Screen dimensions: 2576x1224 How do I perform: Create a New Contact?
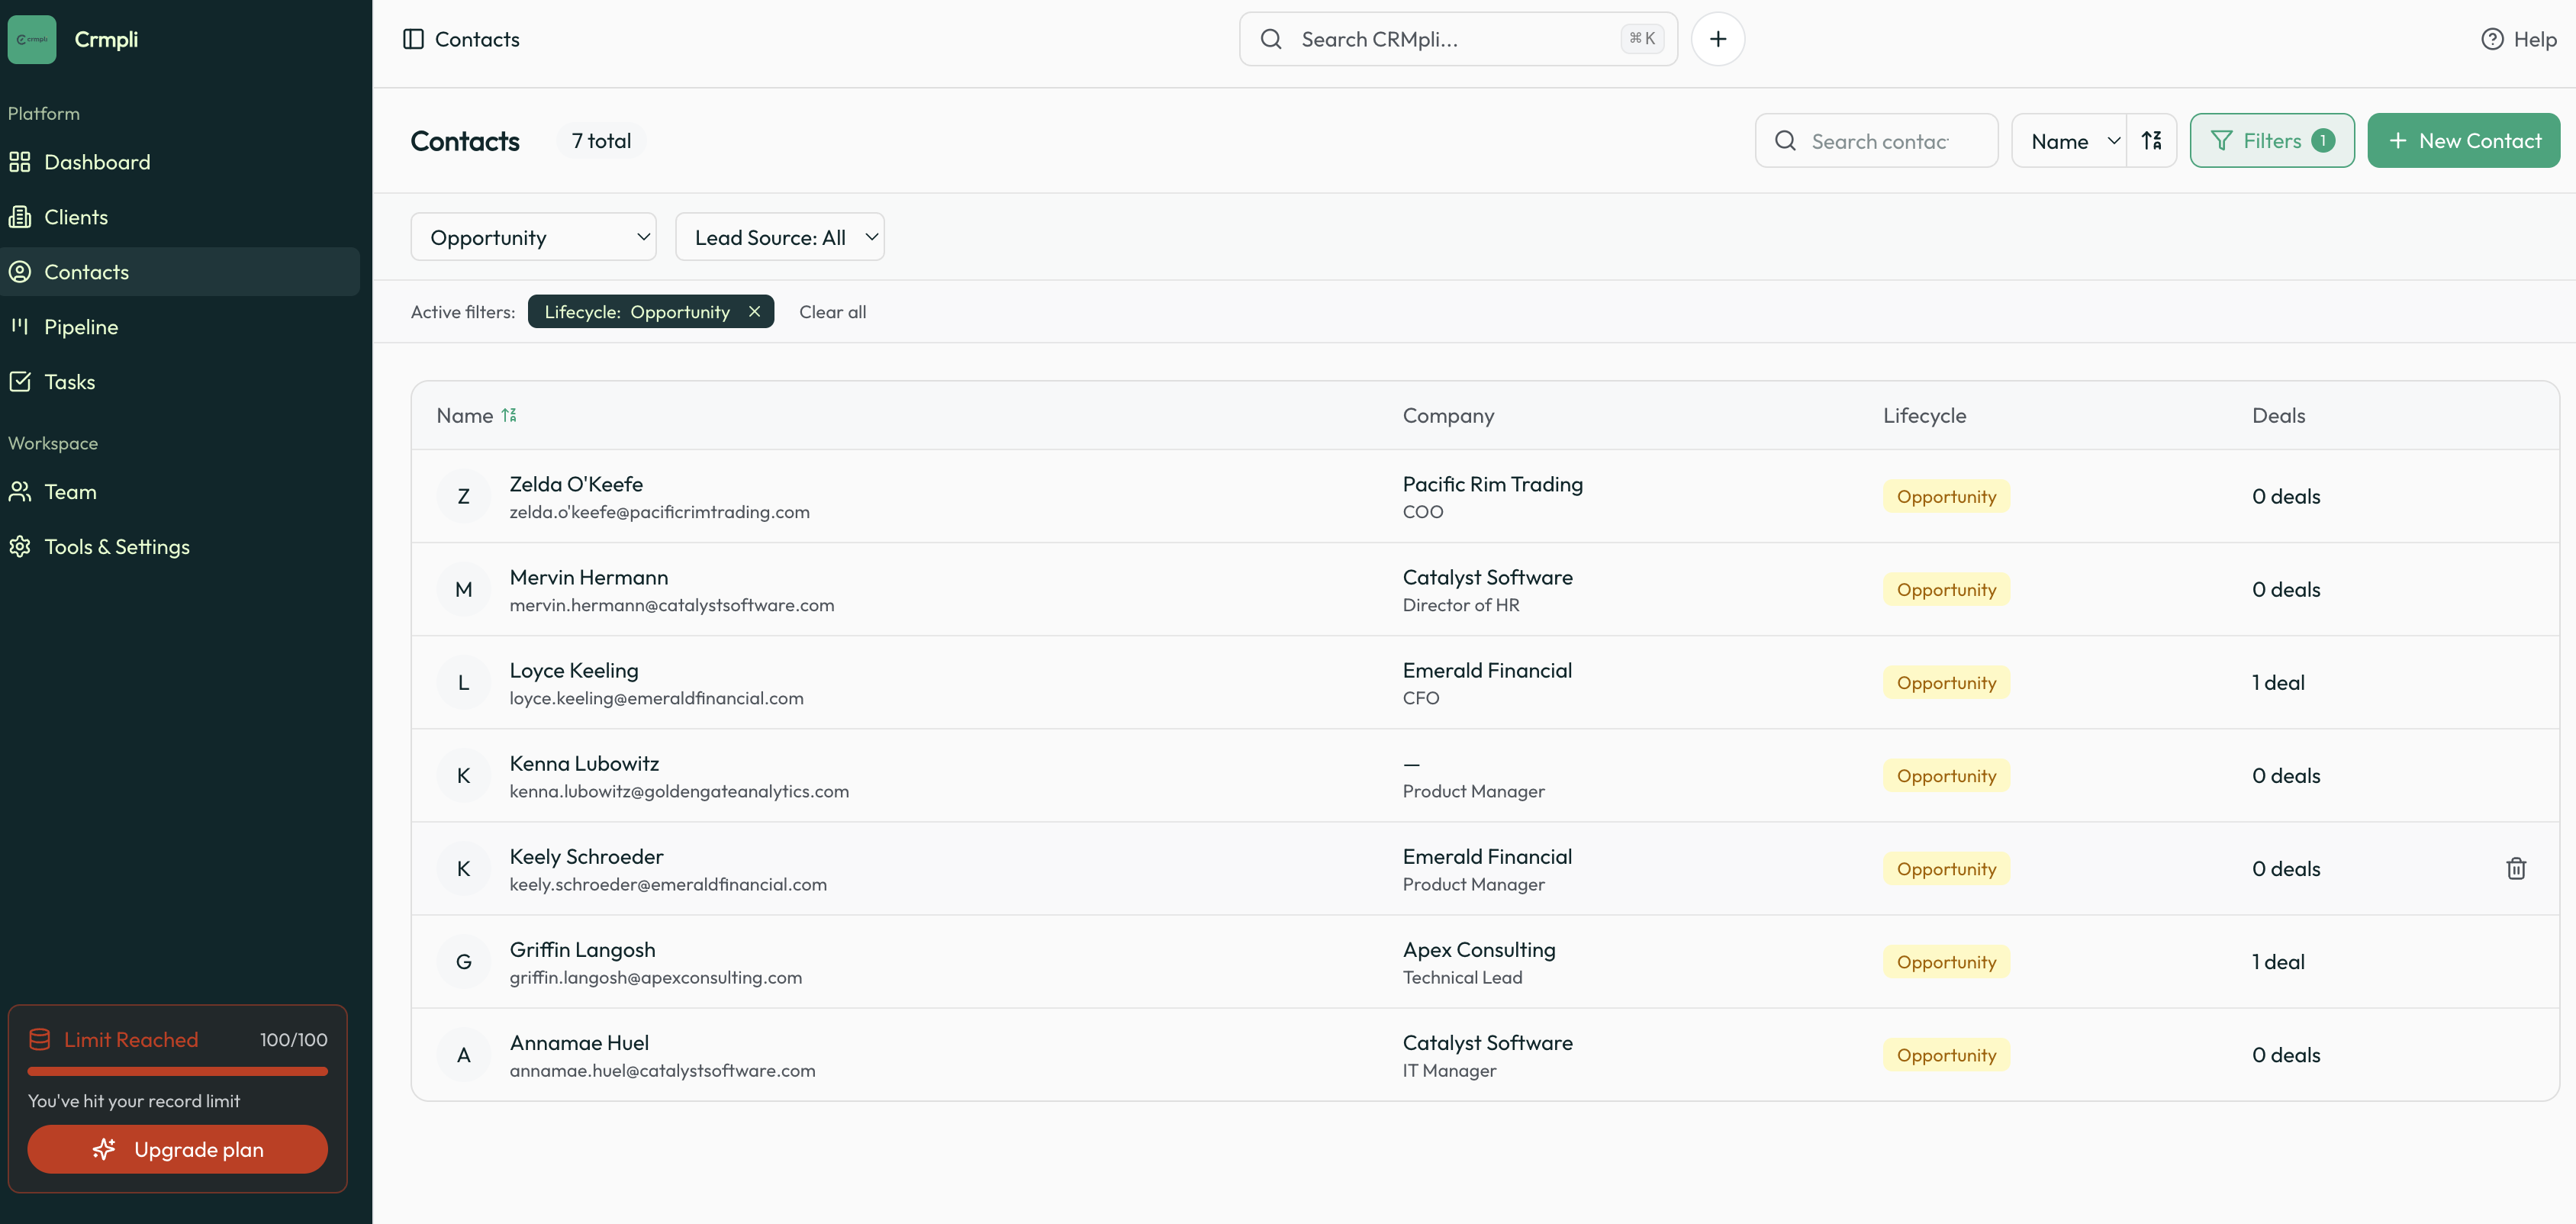coord(2463,140)
